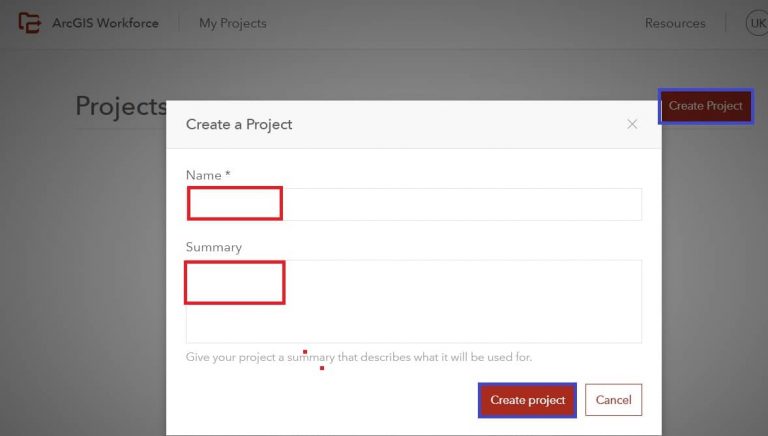
Task: Focus the Name input field
Action: click(414, 204)
